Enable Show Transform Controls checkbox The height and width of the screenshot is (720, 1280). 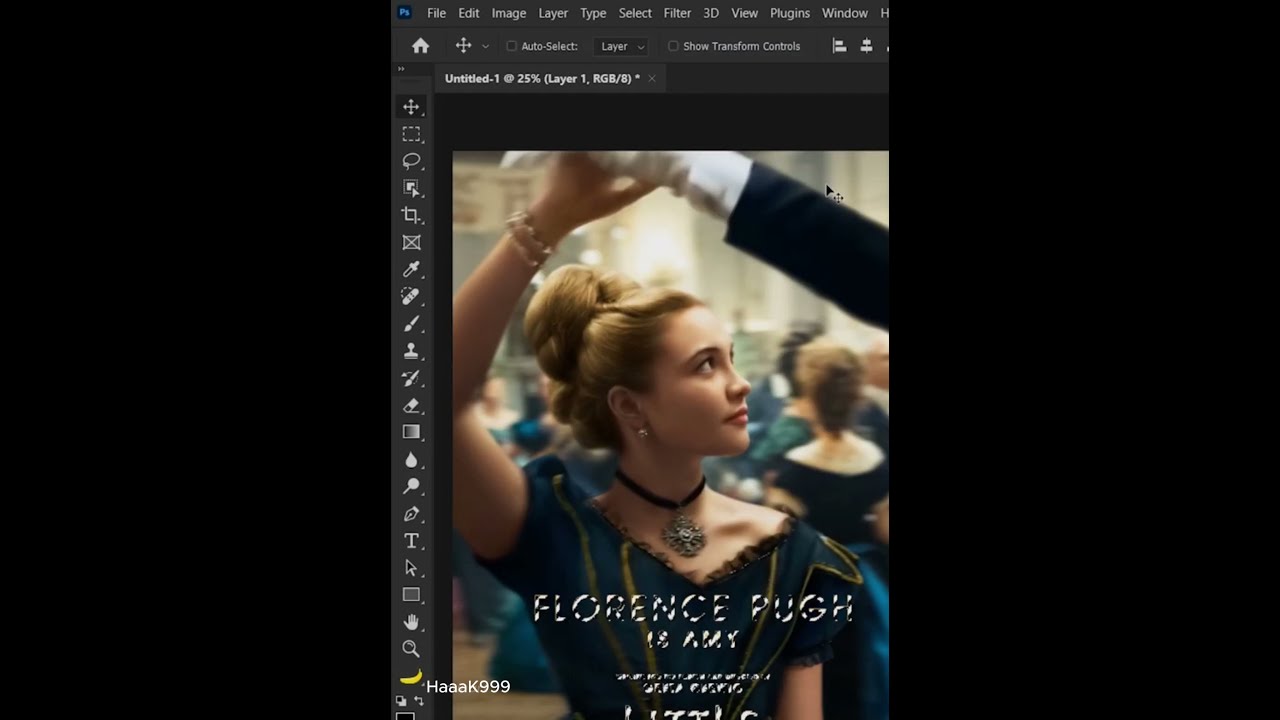[x=673, y=46]
